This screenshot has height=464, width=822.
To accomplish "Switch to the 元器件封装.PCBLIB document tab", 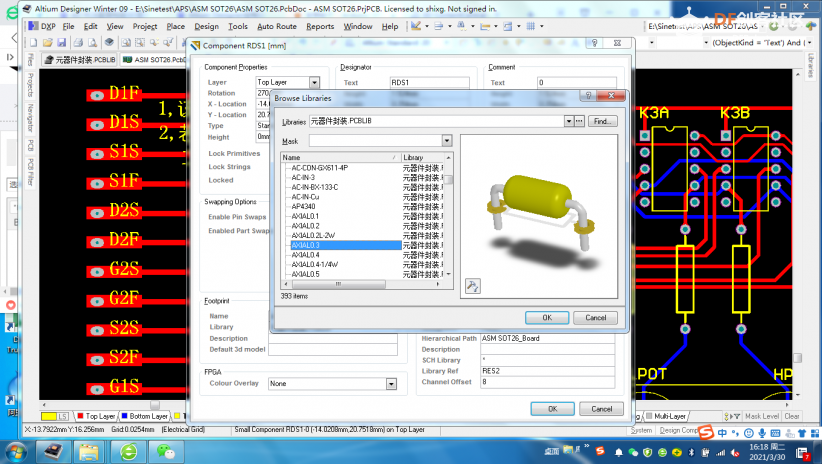I will tap(80, 60).
